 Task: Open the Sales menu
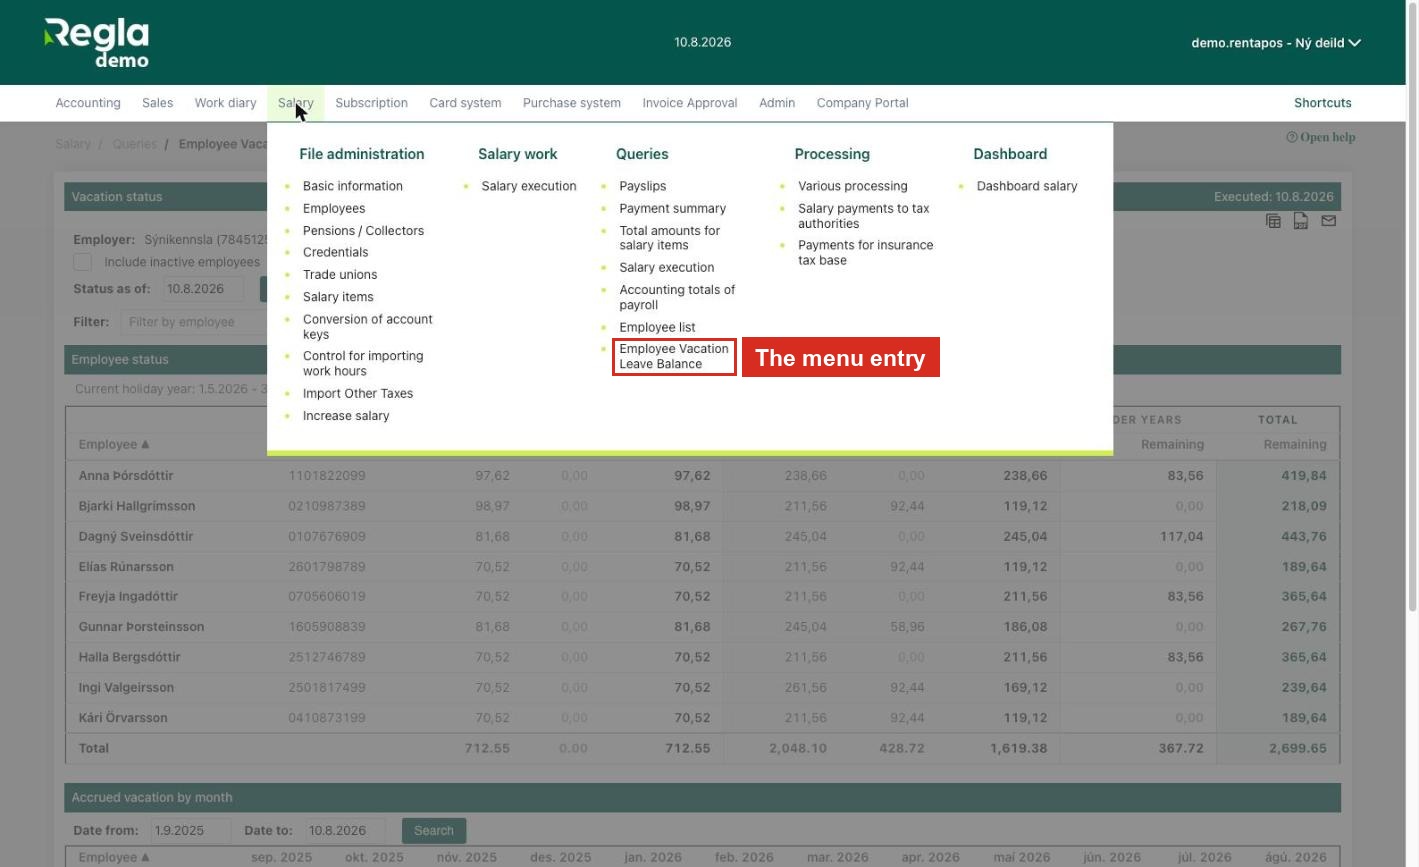(157, 103)
